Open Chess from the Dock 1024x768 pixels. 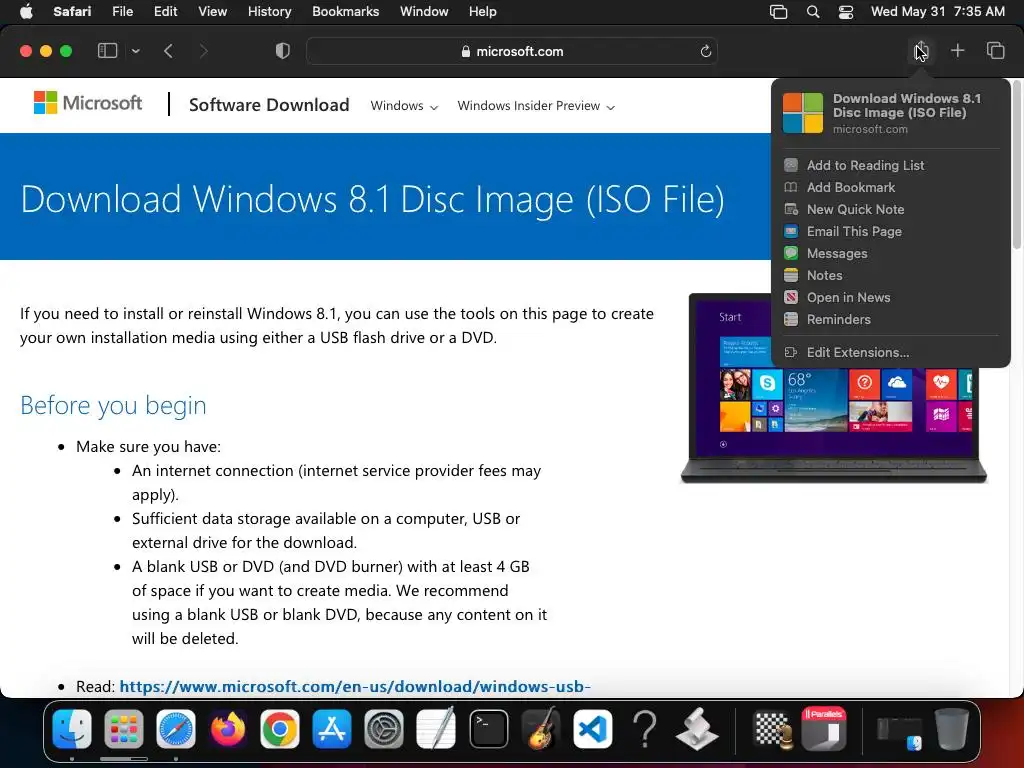pyautogui.click(x=772, y=729)
